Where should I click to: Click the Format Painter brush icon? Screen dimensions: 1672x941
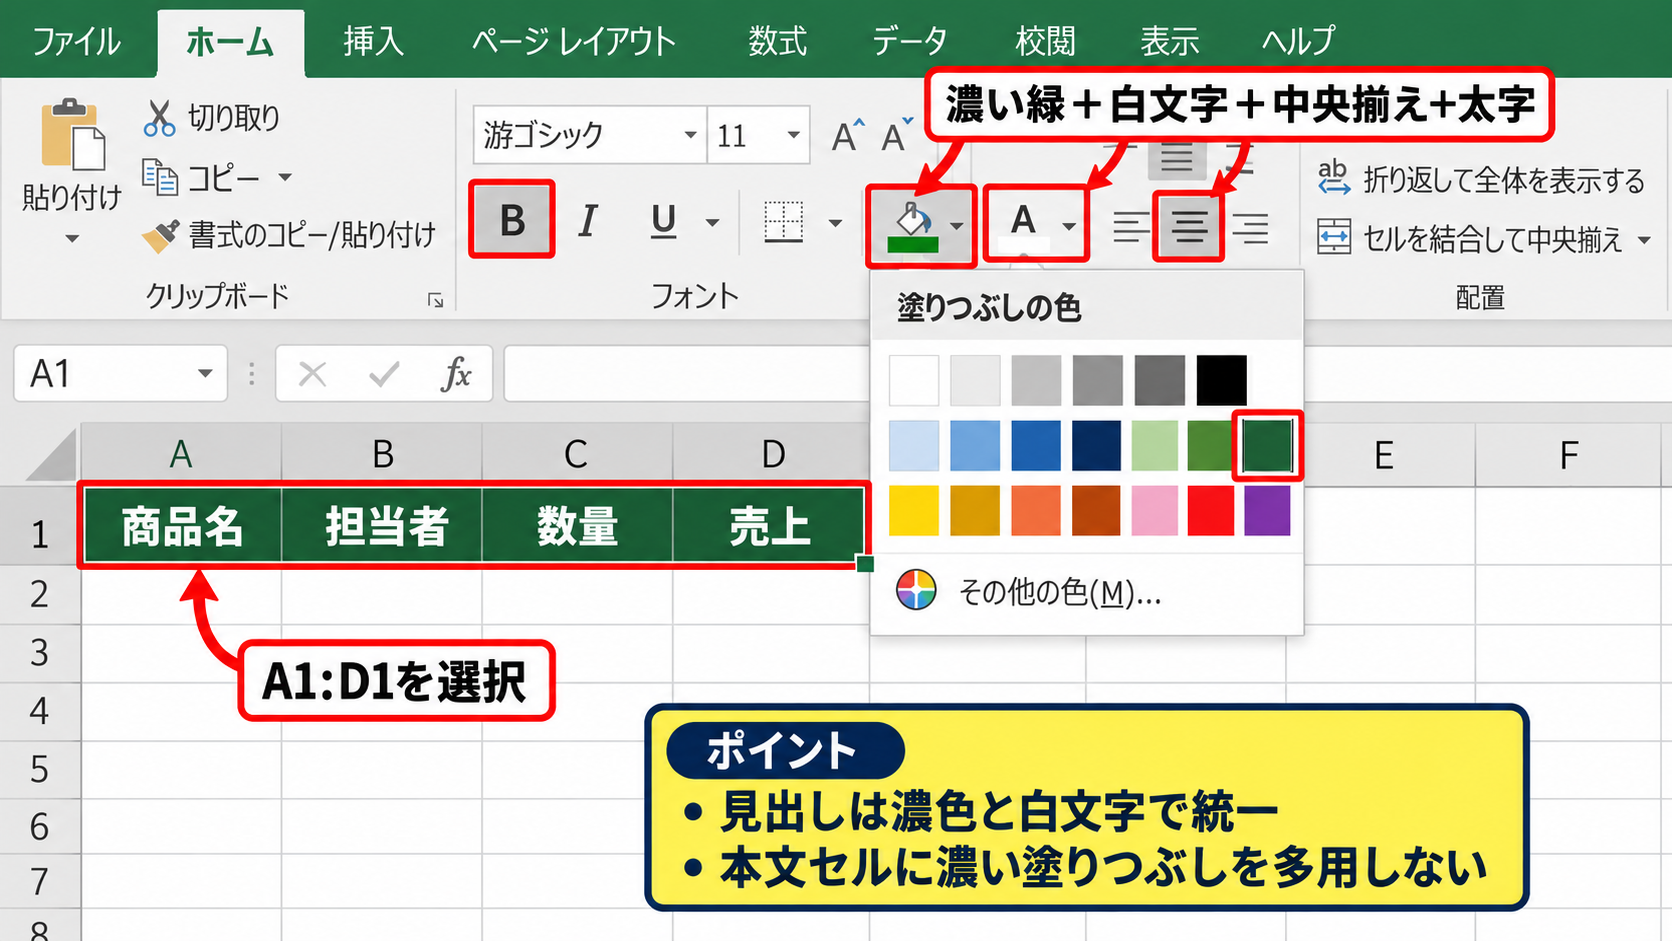click(x=160, y=235)
